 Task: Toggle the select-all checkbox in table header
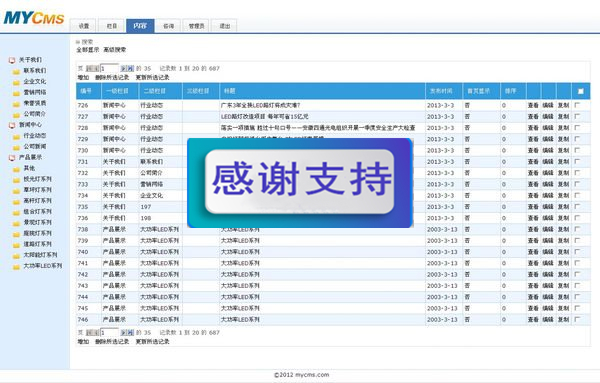580,91
